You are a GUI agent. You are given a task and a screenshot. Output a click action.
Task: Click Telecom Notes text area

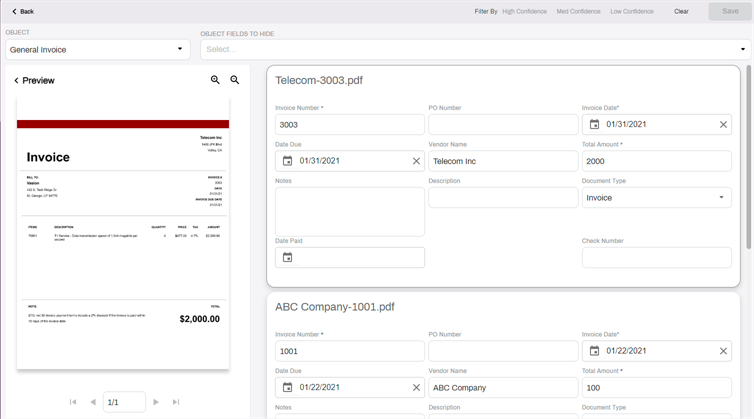350,212
